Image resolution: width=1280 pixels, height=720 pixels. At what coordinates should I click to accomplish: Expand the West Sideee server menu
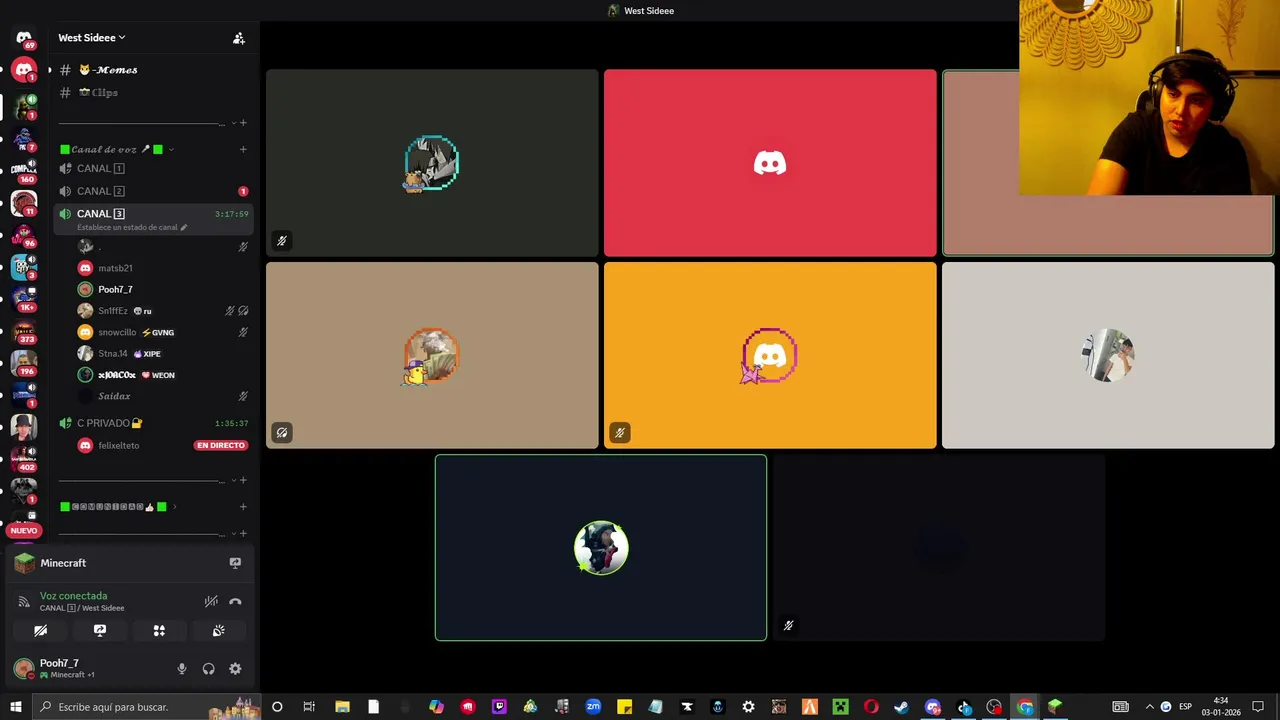pyautogui.click(x=92, y=38)
